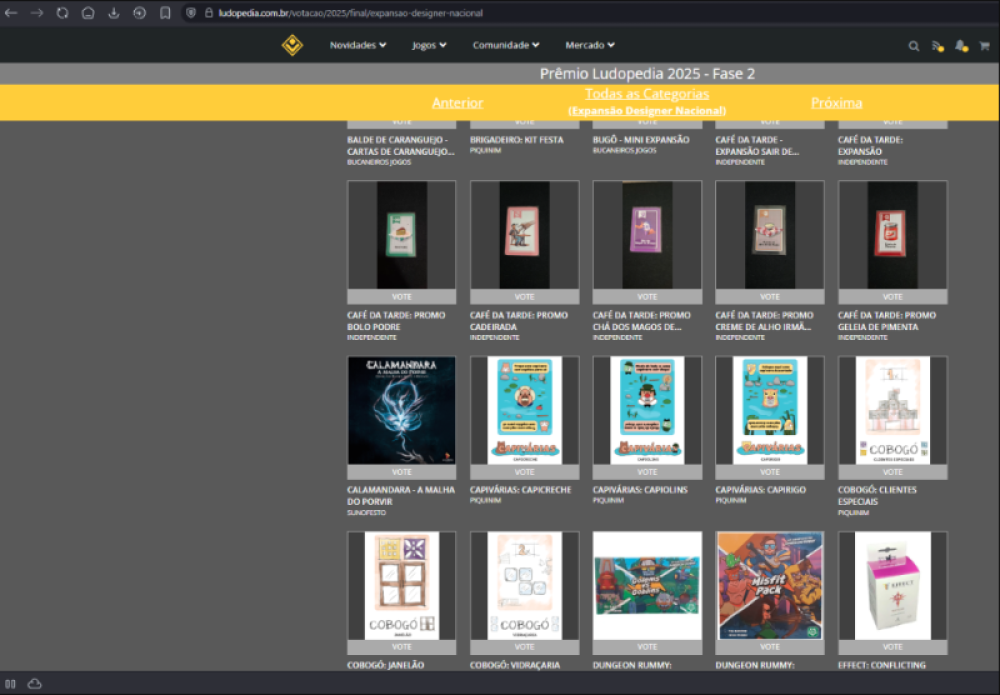
Task: Vote for Calamandara - A Malha do Porvir
Action: pyautogui.click(x=401, y=472)
